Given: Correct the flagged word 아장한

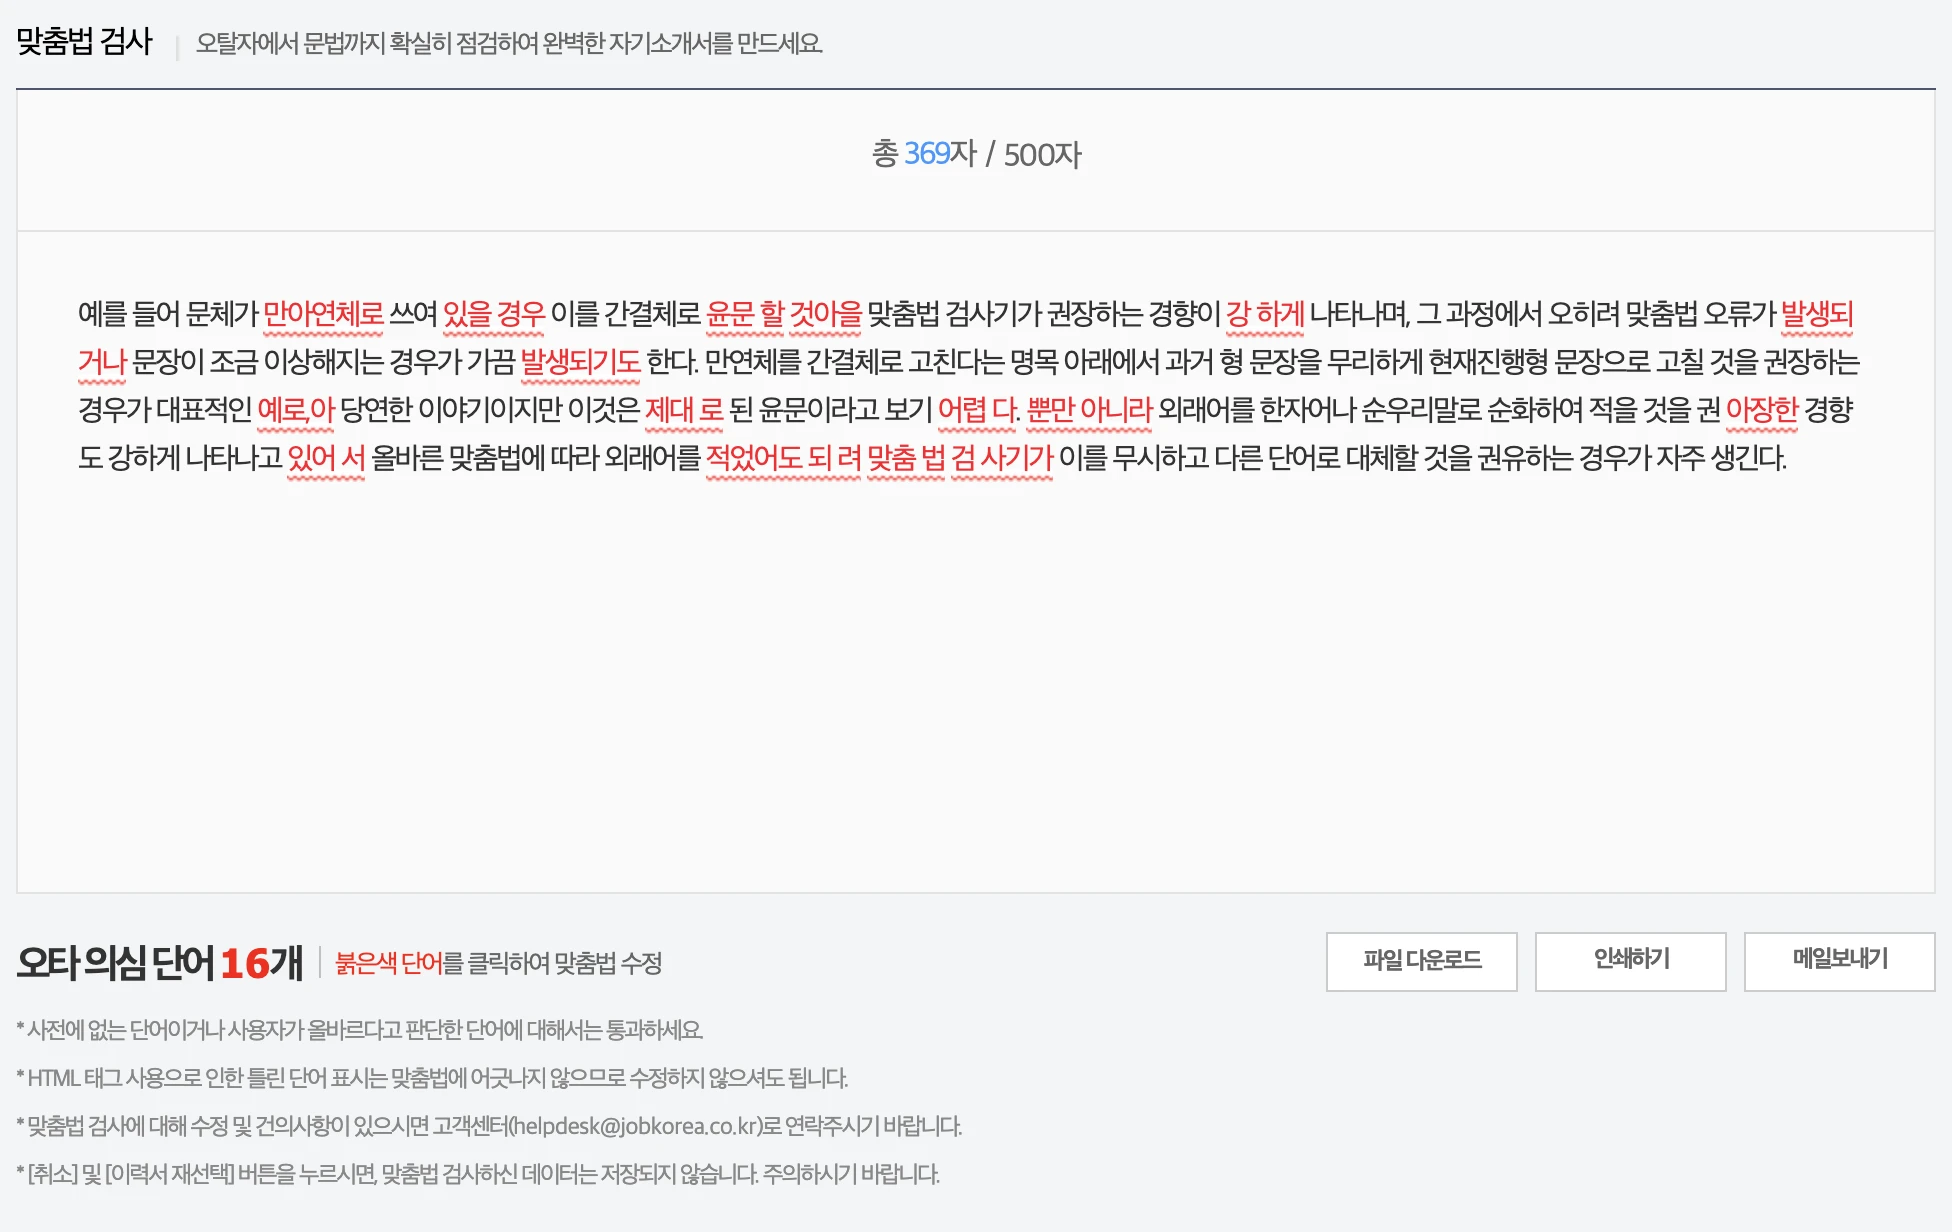Looking at the screenshot, I should click(x=1760, y=411).
